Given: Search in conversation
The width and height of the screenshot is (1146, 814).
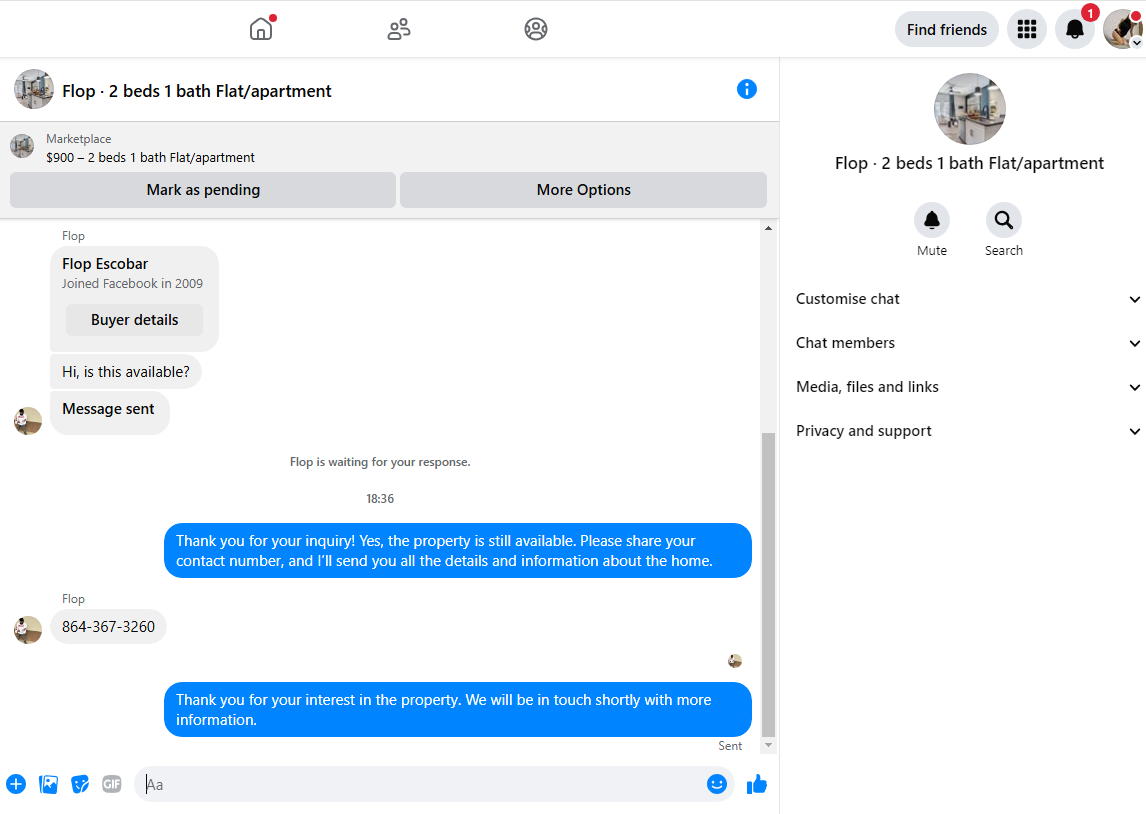Looking at the screenshot, I should (1003, 229).
